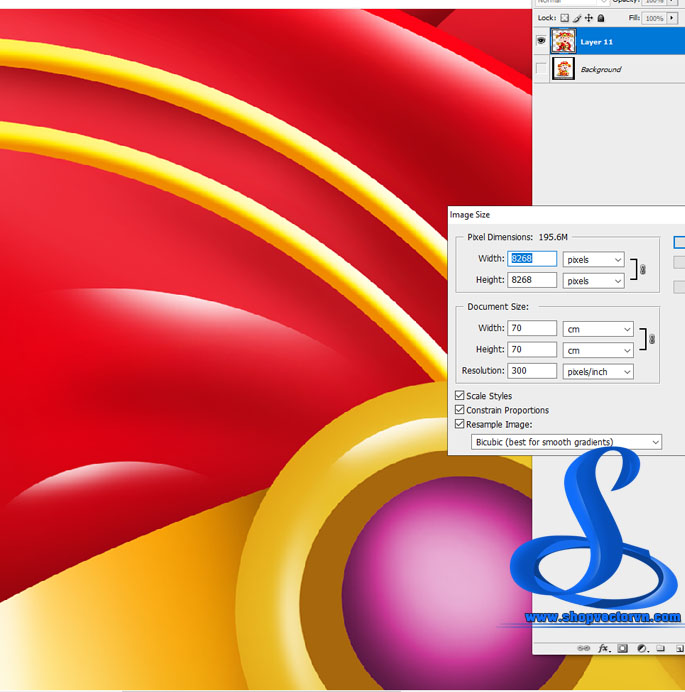
Task: Uncheck Scale Styles checkbox
Action: (459, 395)
